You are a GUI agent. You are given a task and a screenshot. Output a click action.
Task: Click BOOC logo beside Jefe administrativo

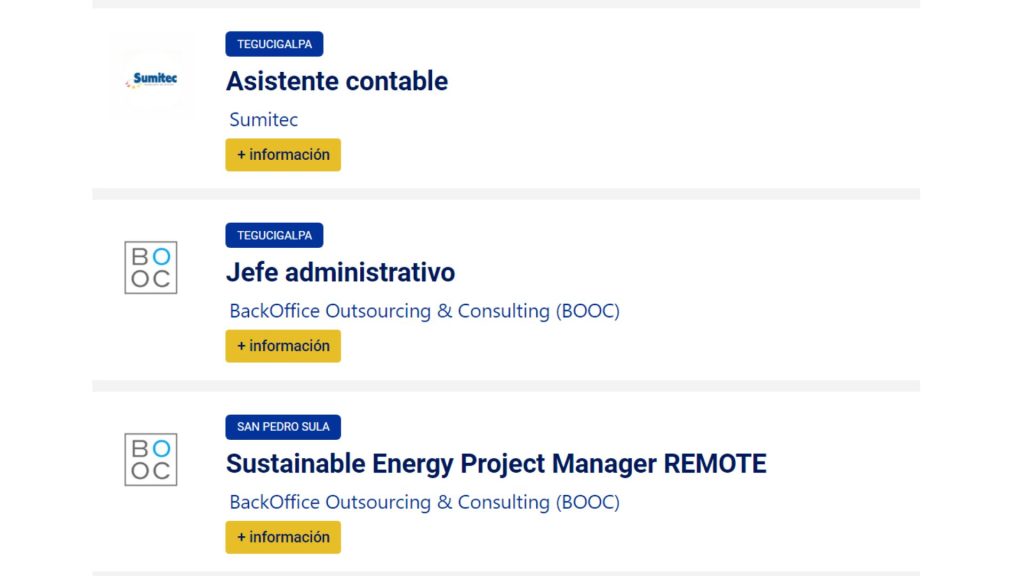pyautogui.click(x=151, y=268)
